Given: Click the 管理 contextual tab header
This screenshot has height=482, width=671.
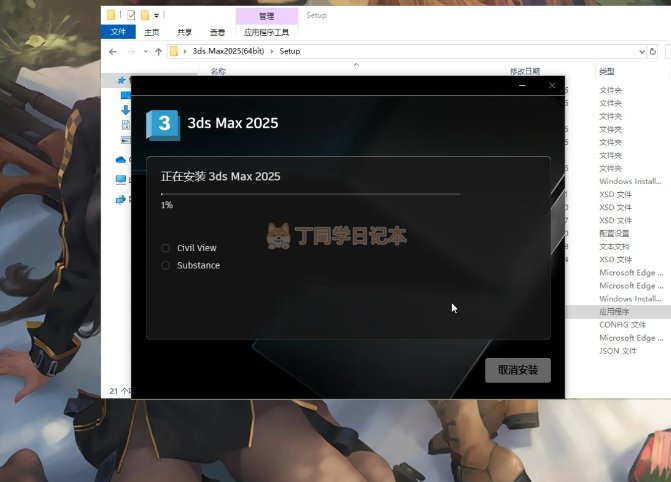Looking at the screenshot, I should click(x=267, y=16).
